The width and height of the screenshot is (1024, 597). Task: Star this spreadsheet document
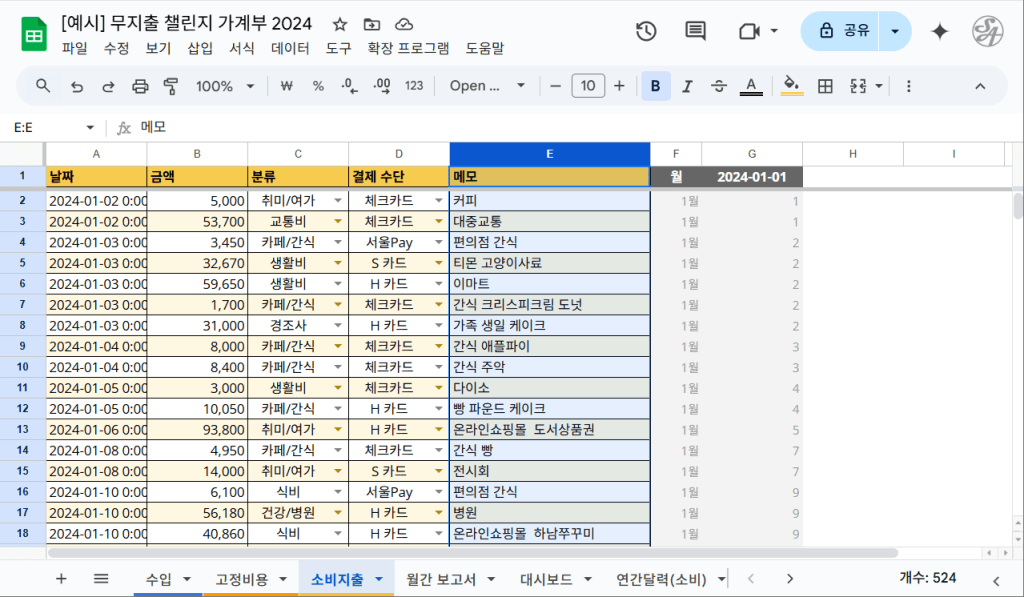click(340, 24)
